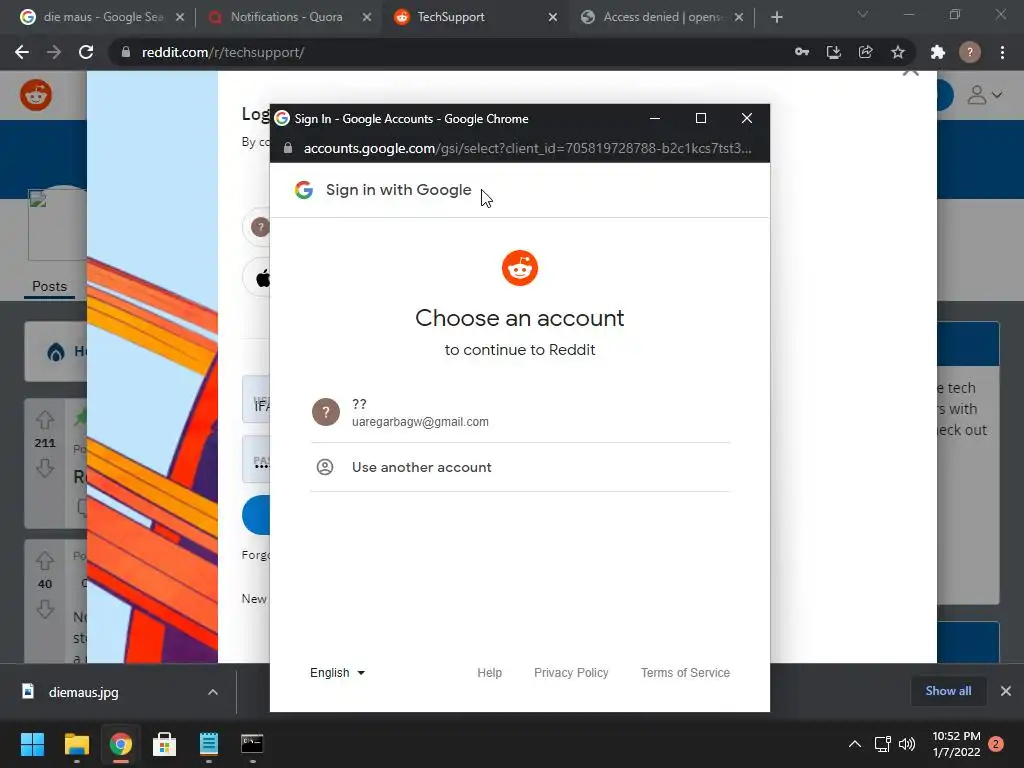Open the Privacy Policy link
Viewport: 1024px width, 768px height.
point(571,673)
